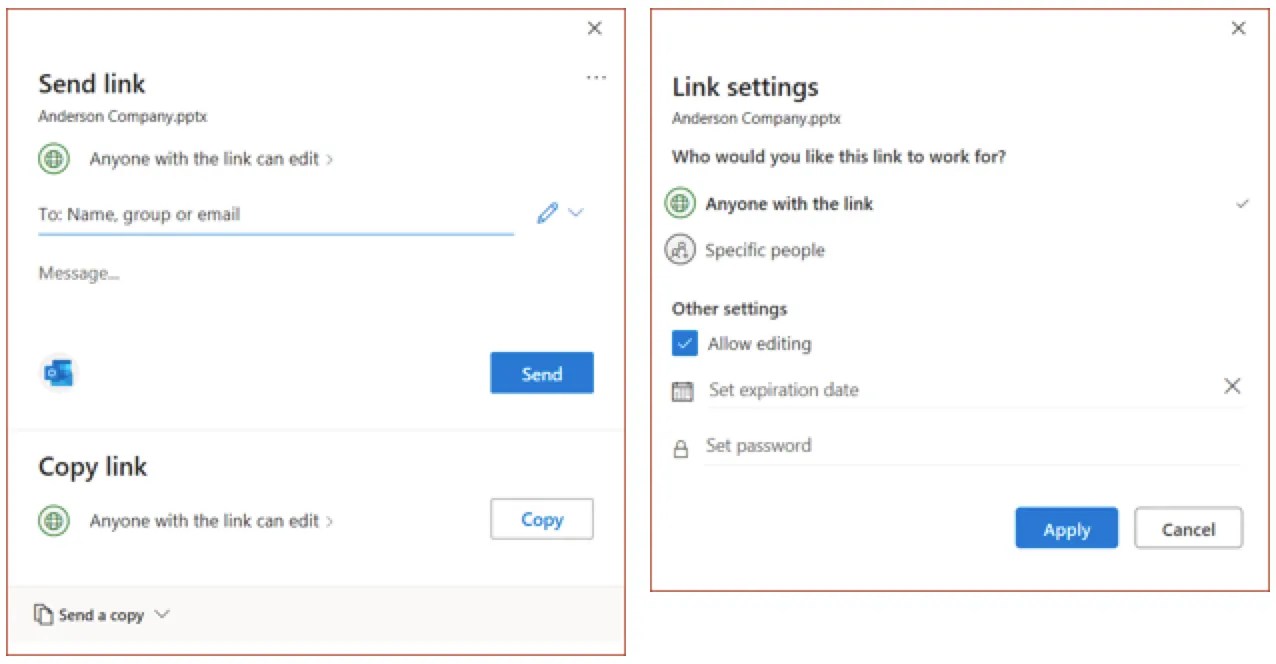Click the globe icon under Send link
This screenshot has height=664, width=1276.
54,159
